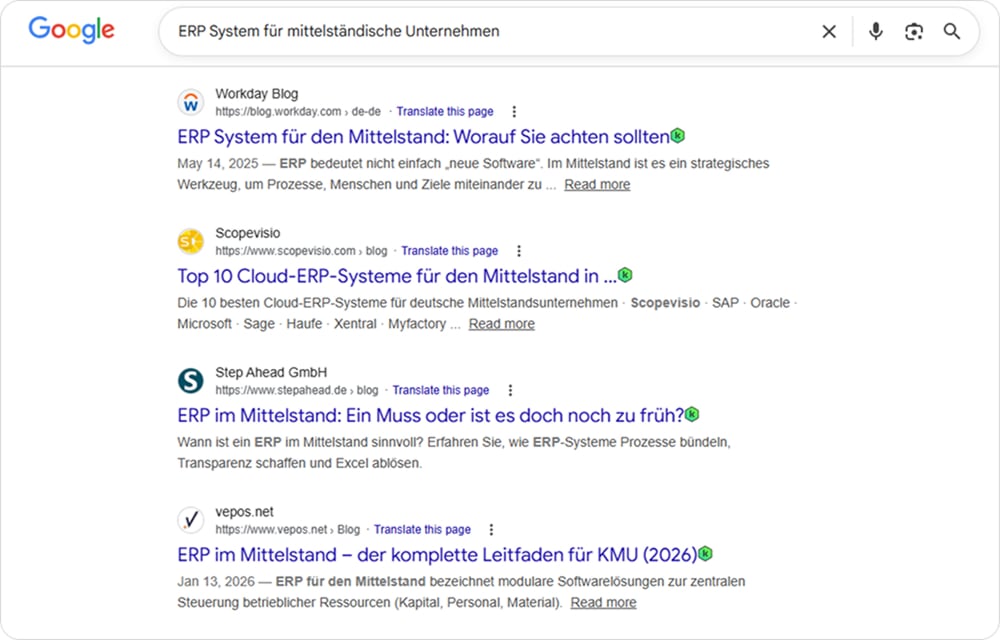The width and height of the screenshot is (1000, 640).
Task: Clear the search query with X icon
Action: pyautogui.click(x=828, y=31)
